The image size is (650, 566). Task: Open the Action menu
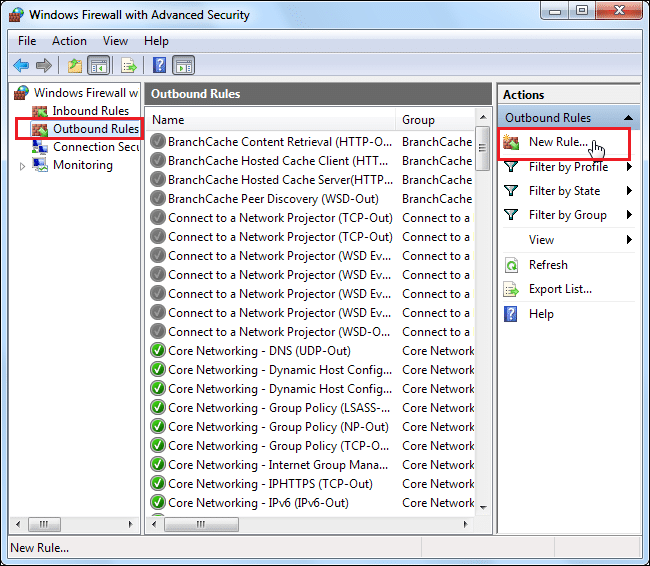click(69, 41)
